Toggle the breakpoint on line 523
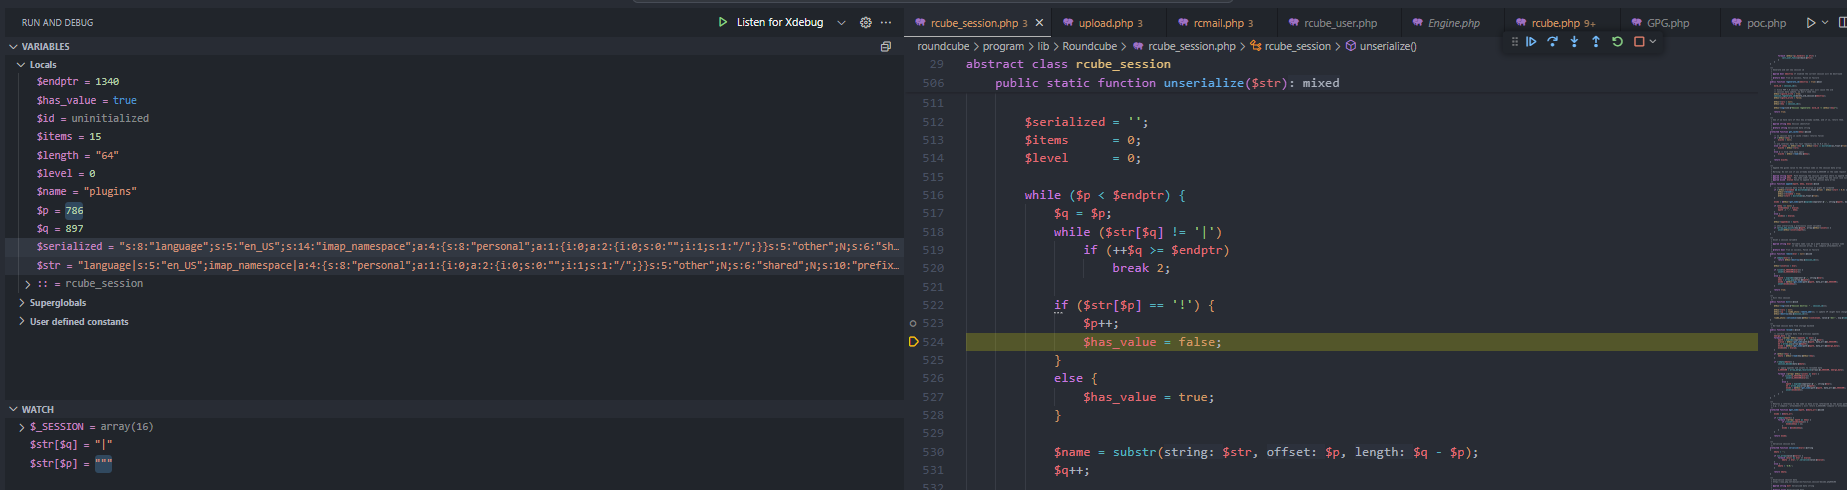Image resolution: width=1847 pixels, height=490 pixels. coord(913,323)
